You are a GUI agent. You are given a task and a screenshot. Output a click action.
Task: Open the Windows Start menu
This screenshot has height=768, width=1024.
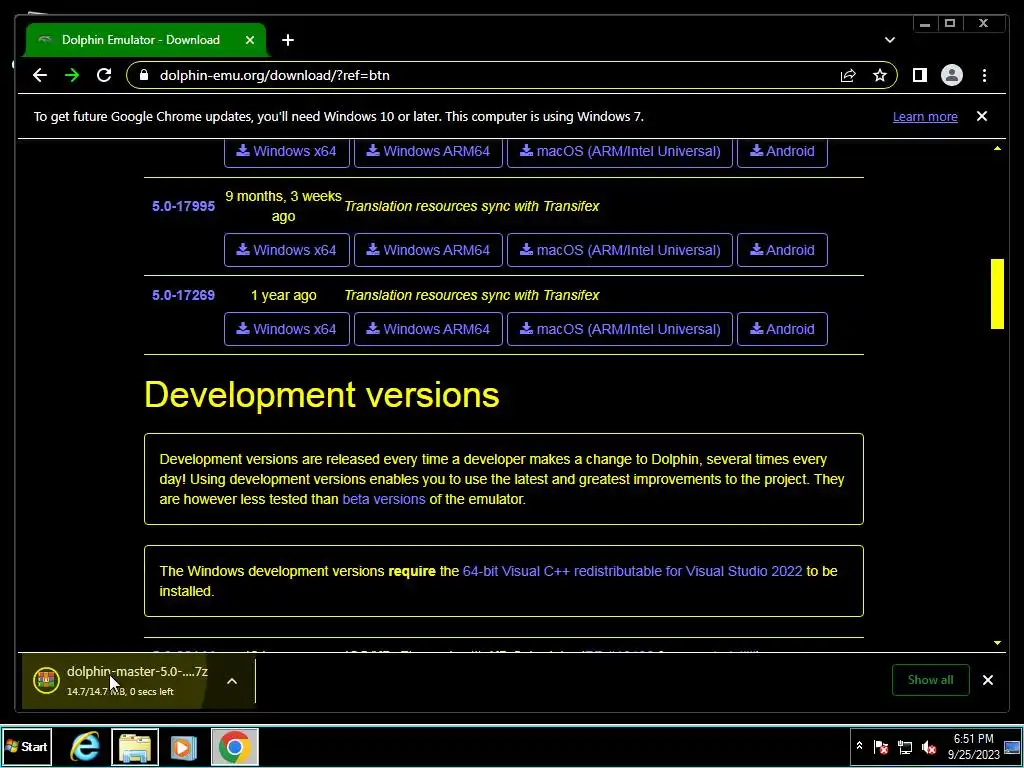pos(27,746)
